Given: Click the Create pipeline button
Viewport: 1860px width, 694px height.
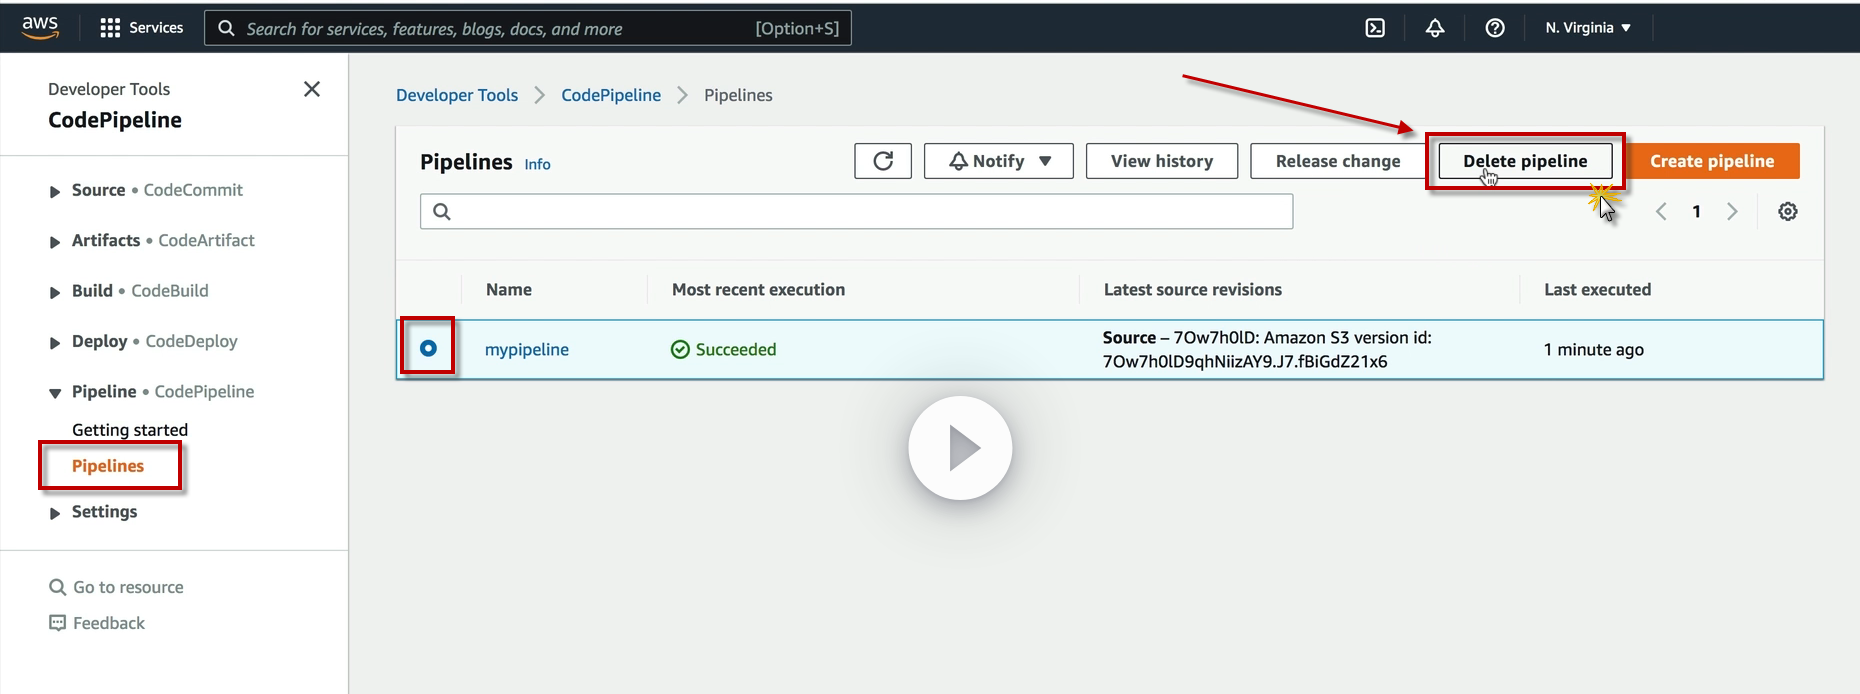Looking at the screenshot, I should [1712, 161].
